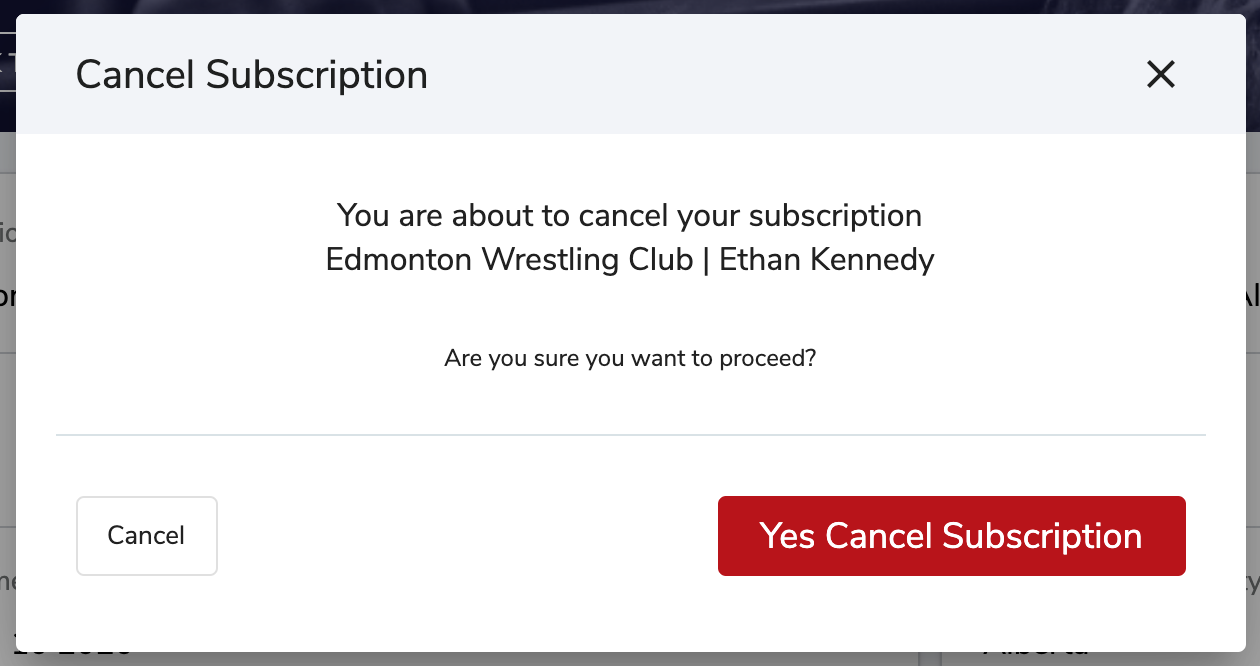Select the Edmonton Wrestling Club text
Image resolution: width=1260 pixels, height=666 pixels.
tap(509, 260)
